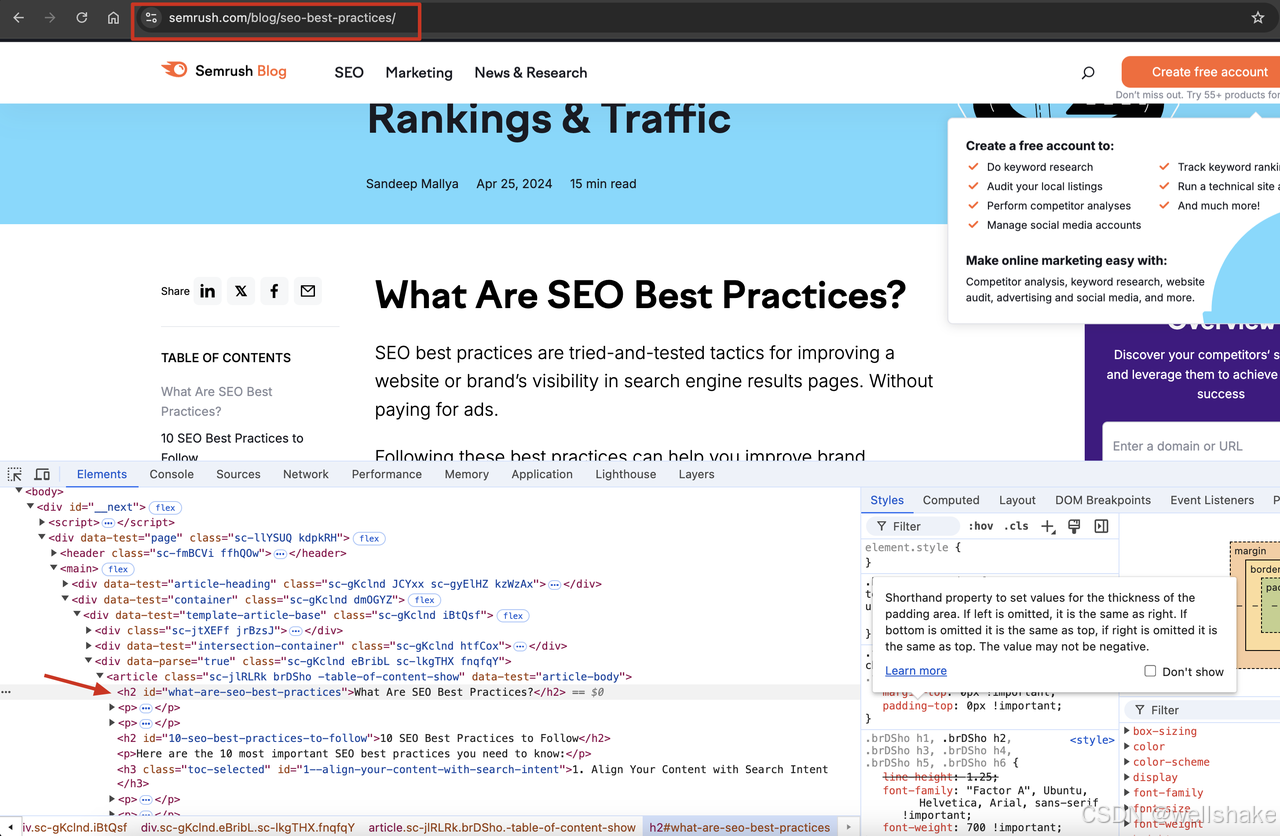Switch to the Sources tab

[x=238, y=474]
